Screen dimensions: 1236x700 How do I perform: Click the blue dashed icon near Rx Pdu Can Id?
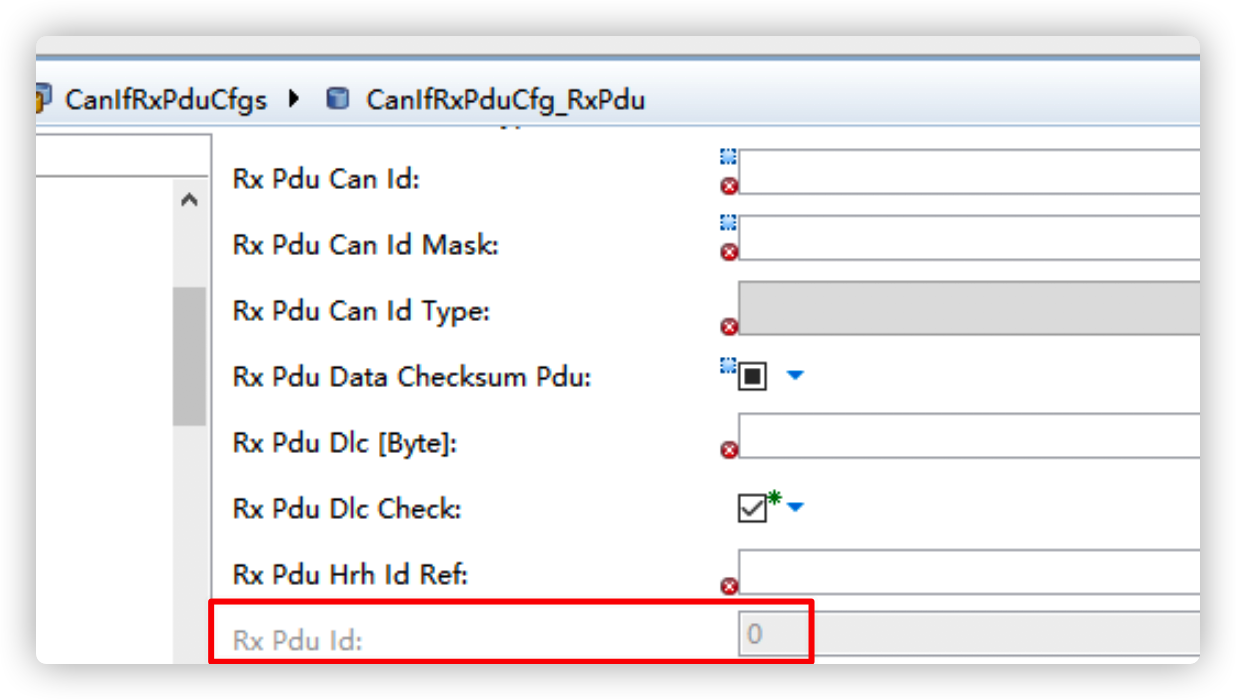tap(729, 157)
